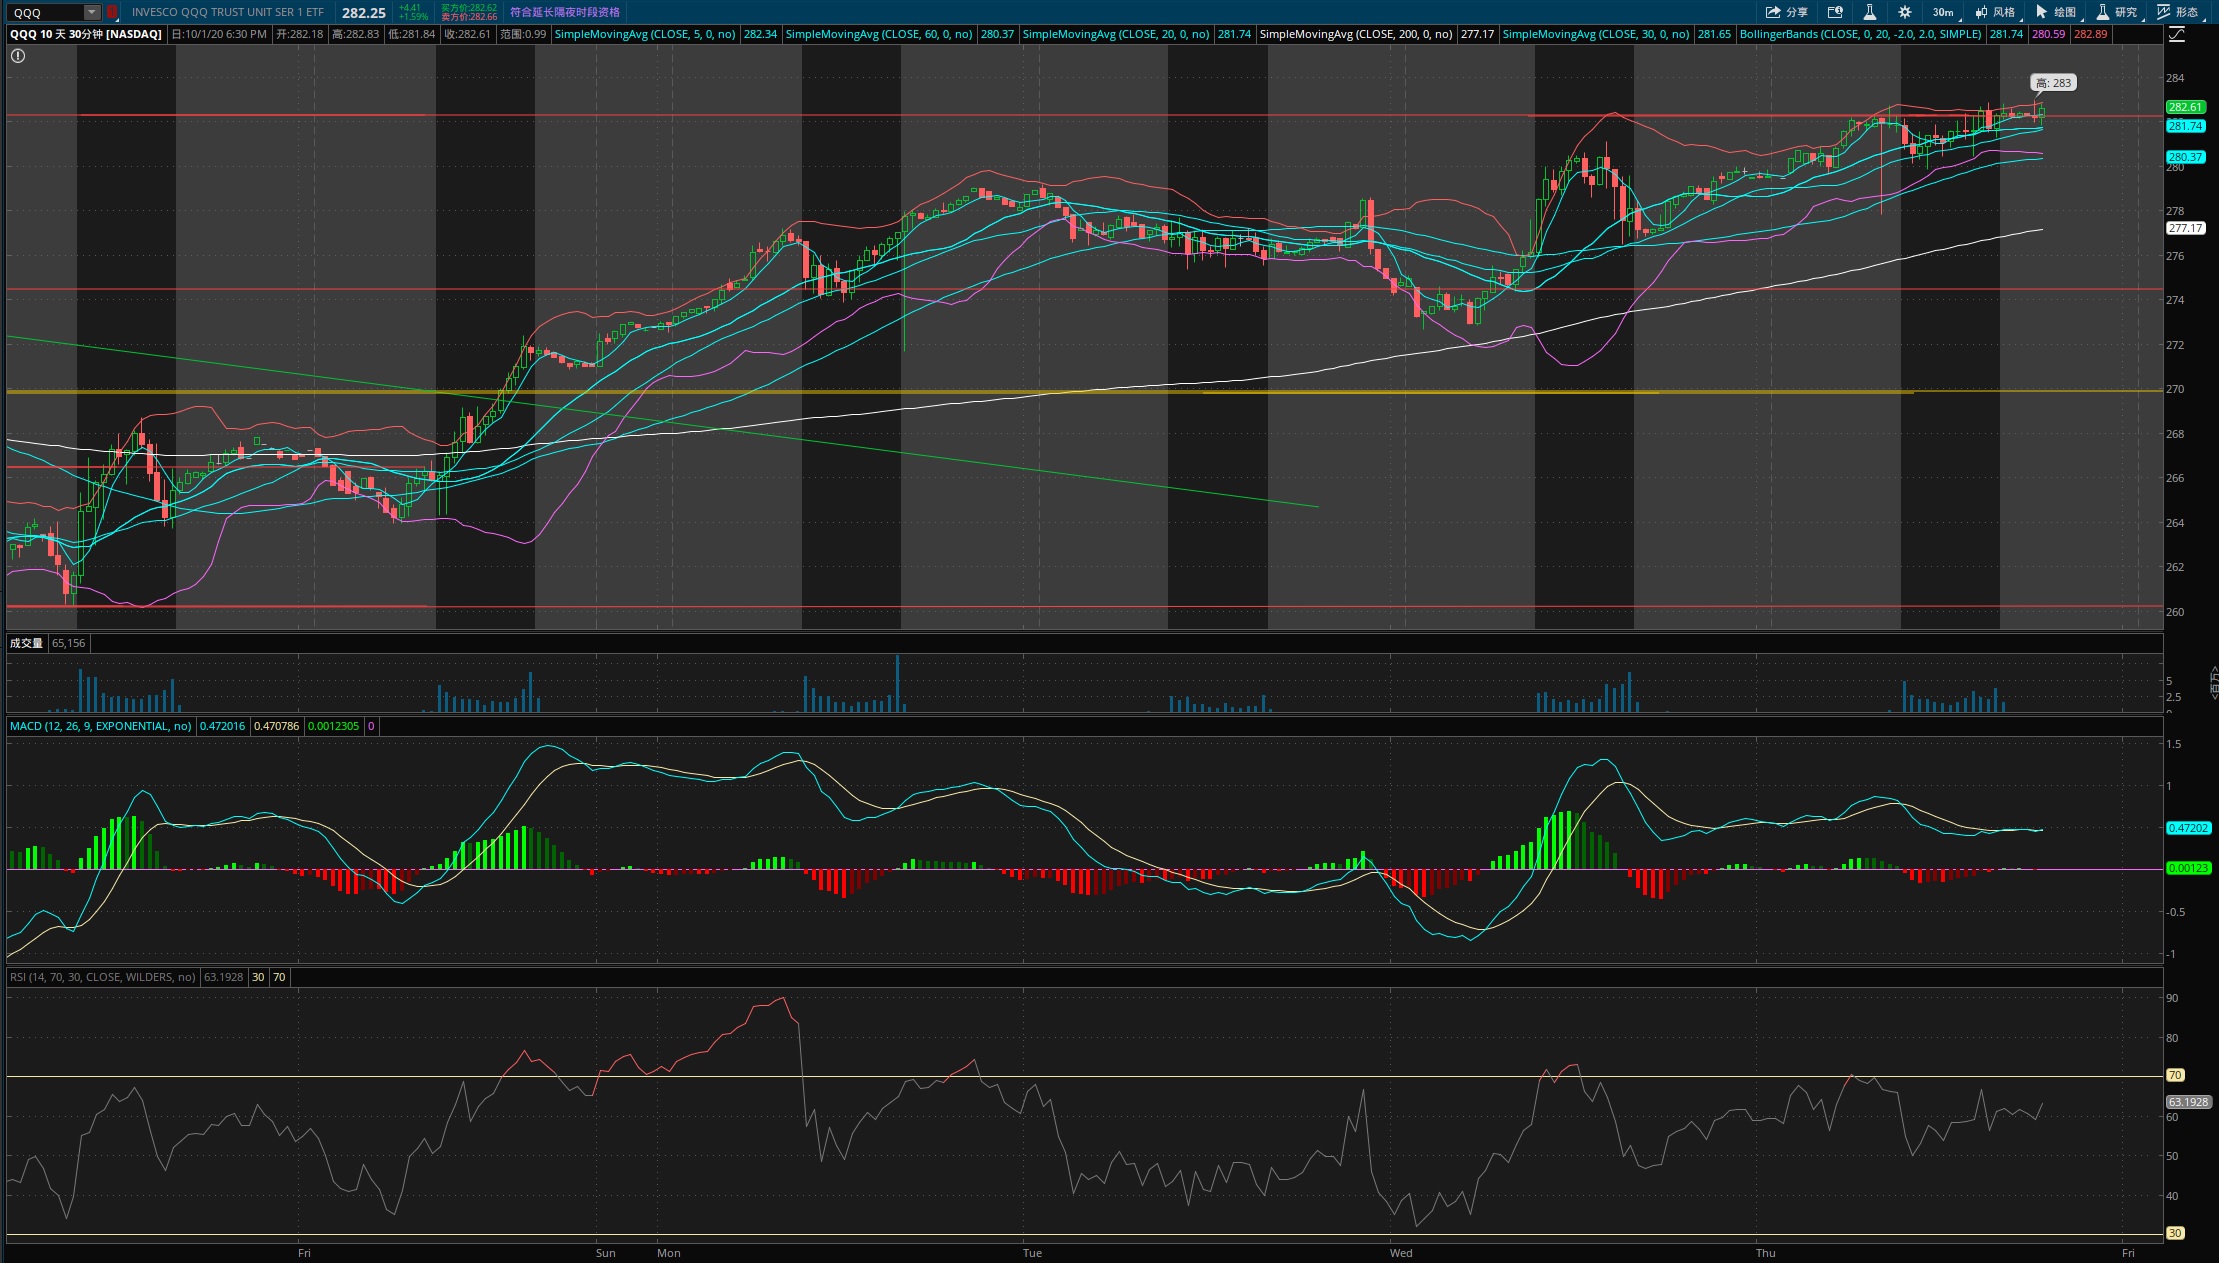The width and height of the screenshot is (2219, 1263).
Task: Click the QQQ symbol input field
Action: click(46, 12)
